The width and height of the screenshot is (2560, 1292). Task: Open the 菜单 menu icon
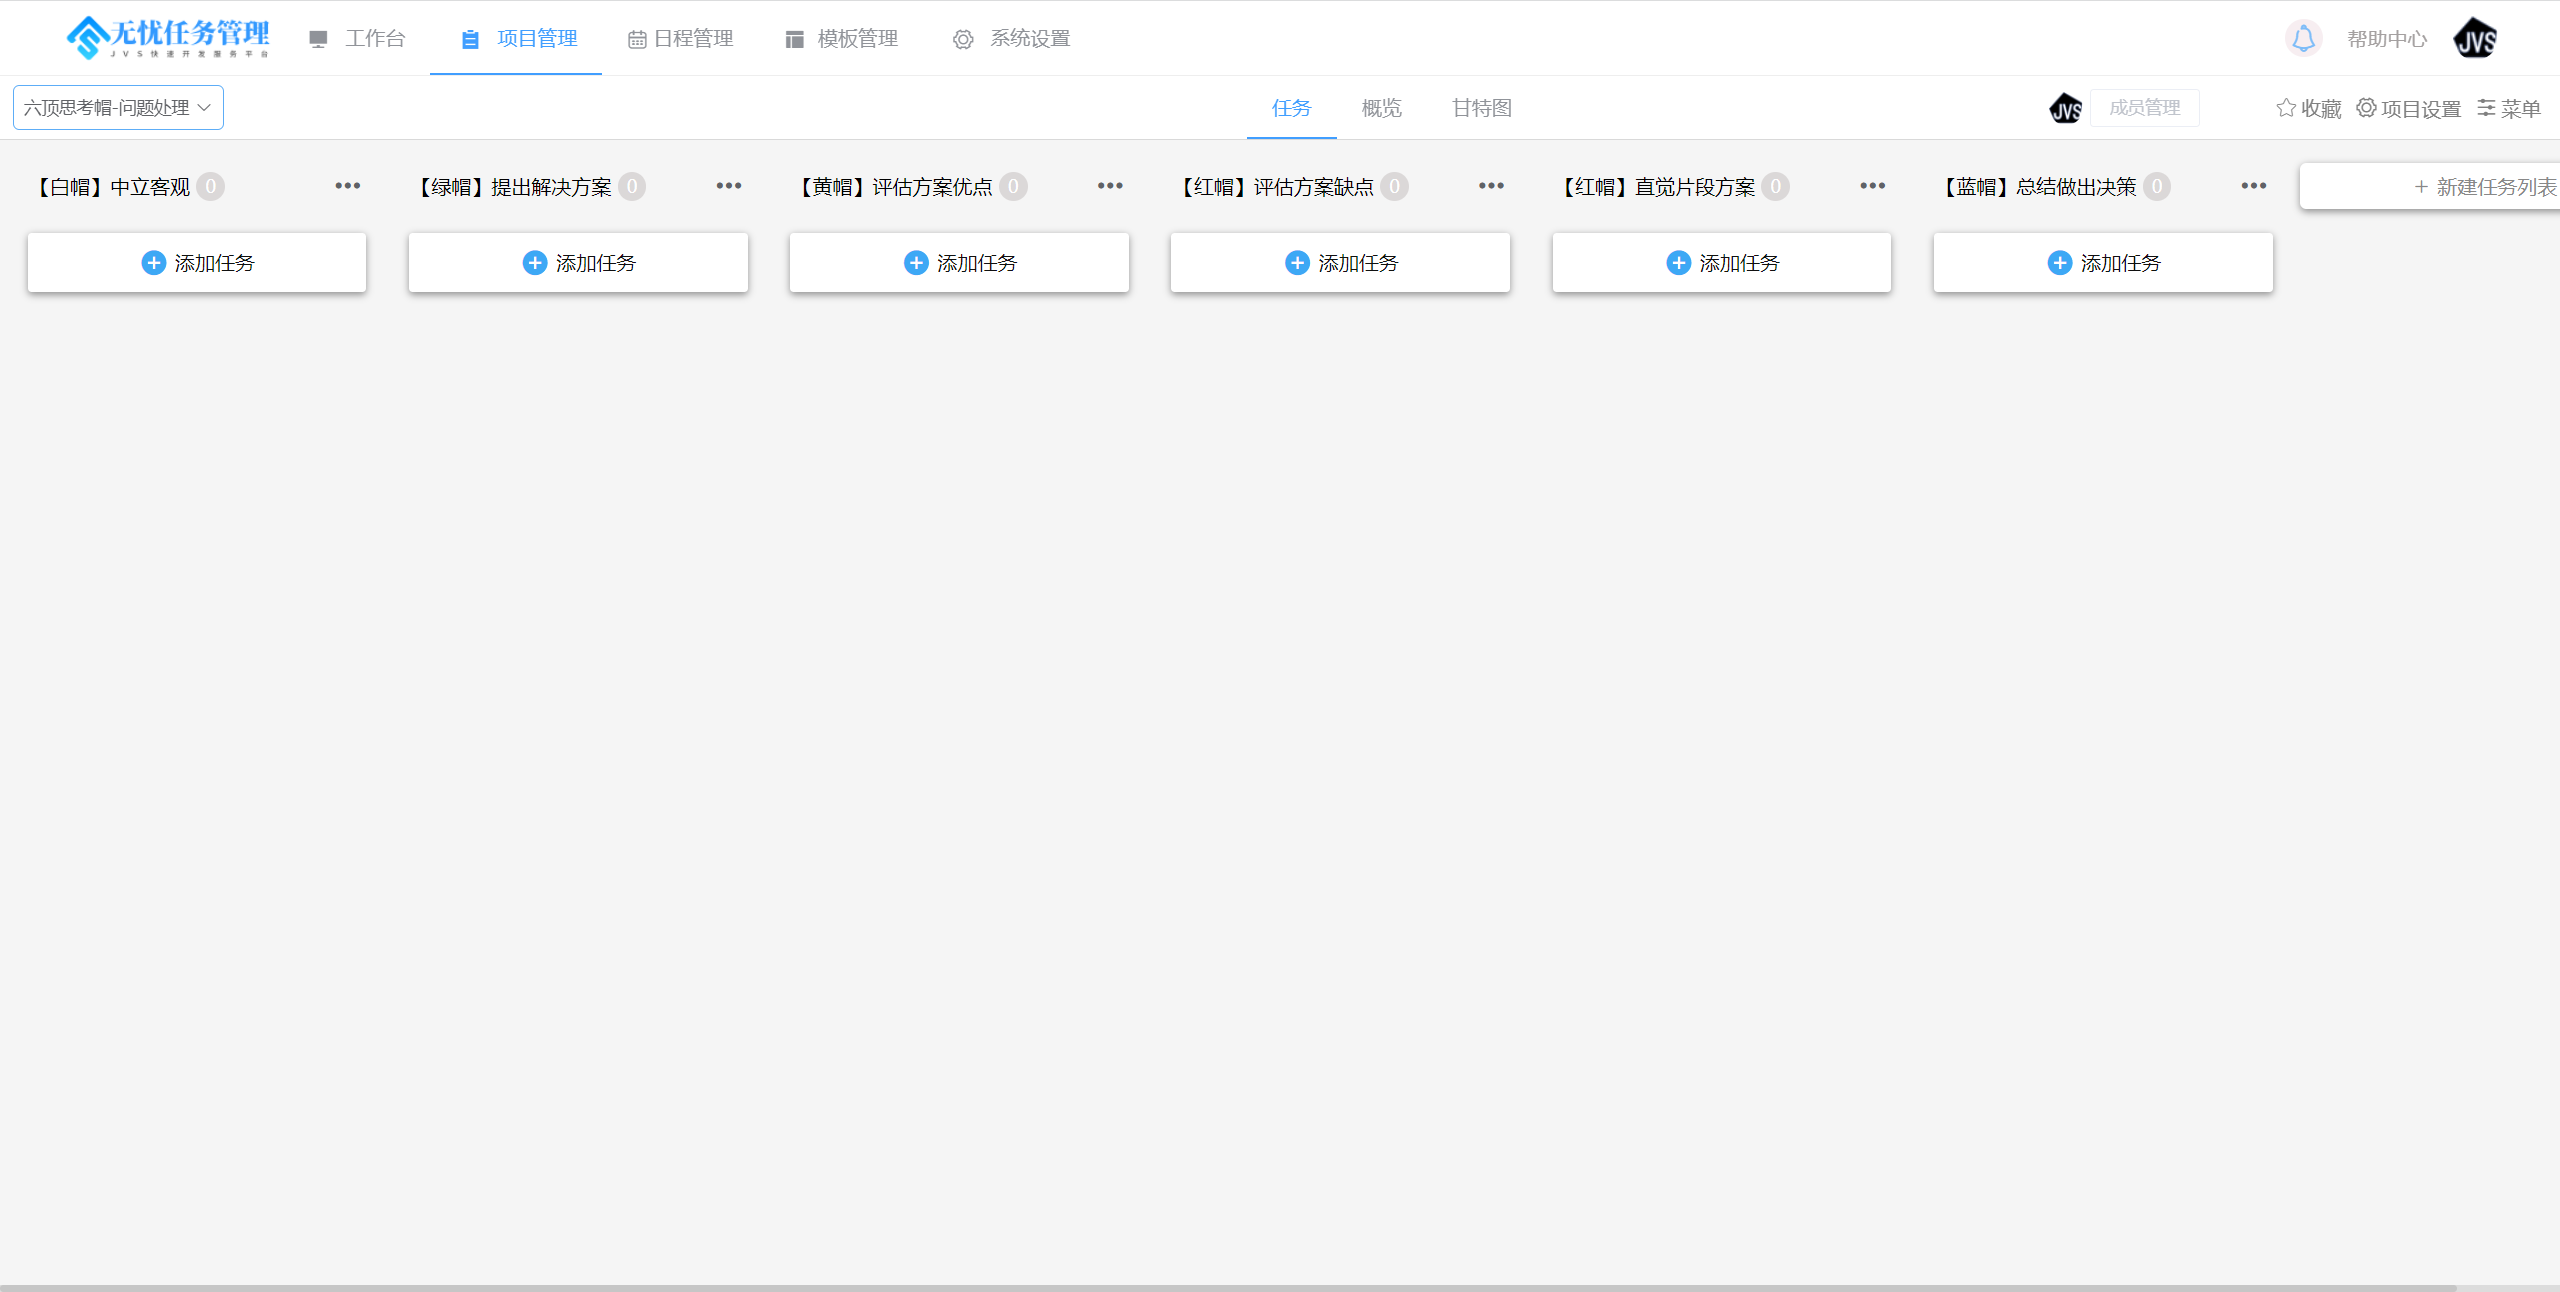click(x=2486, y=108)
